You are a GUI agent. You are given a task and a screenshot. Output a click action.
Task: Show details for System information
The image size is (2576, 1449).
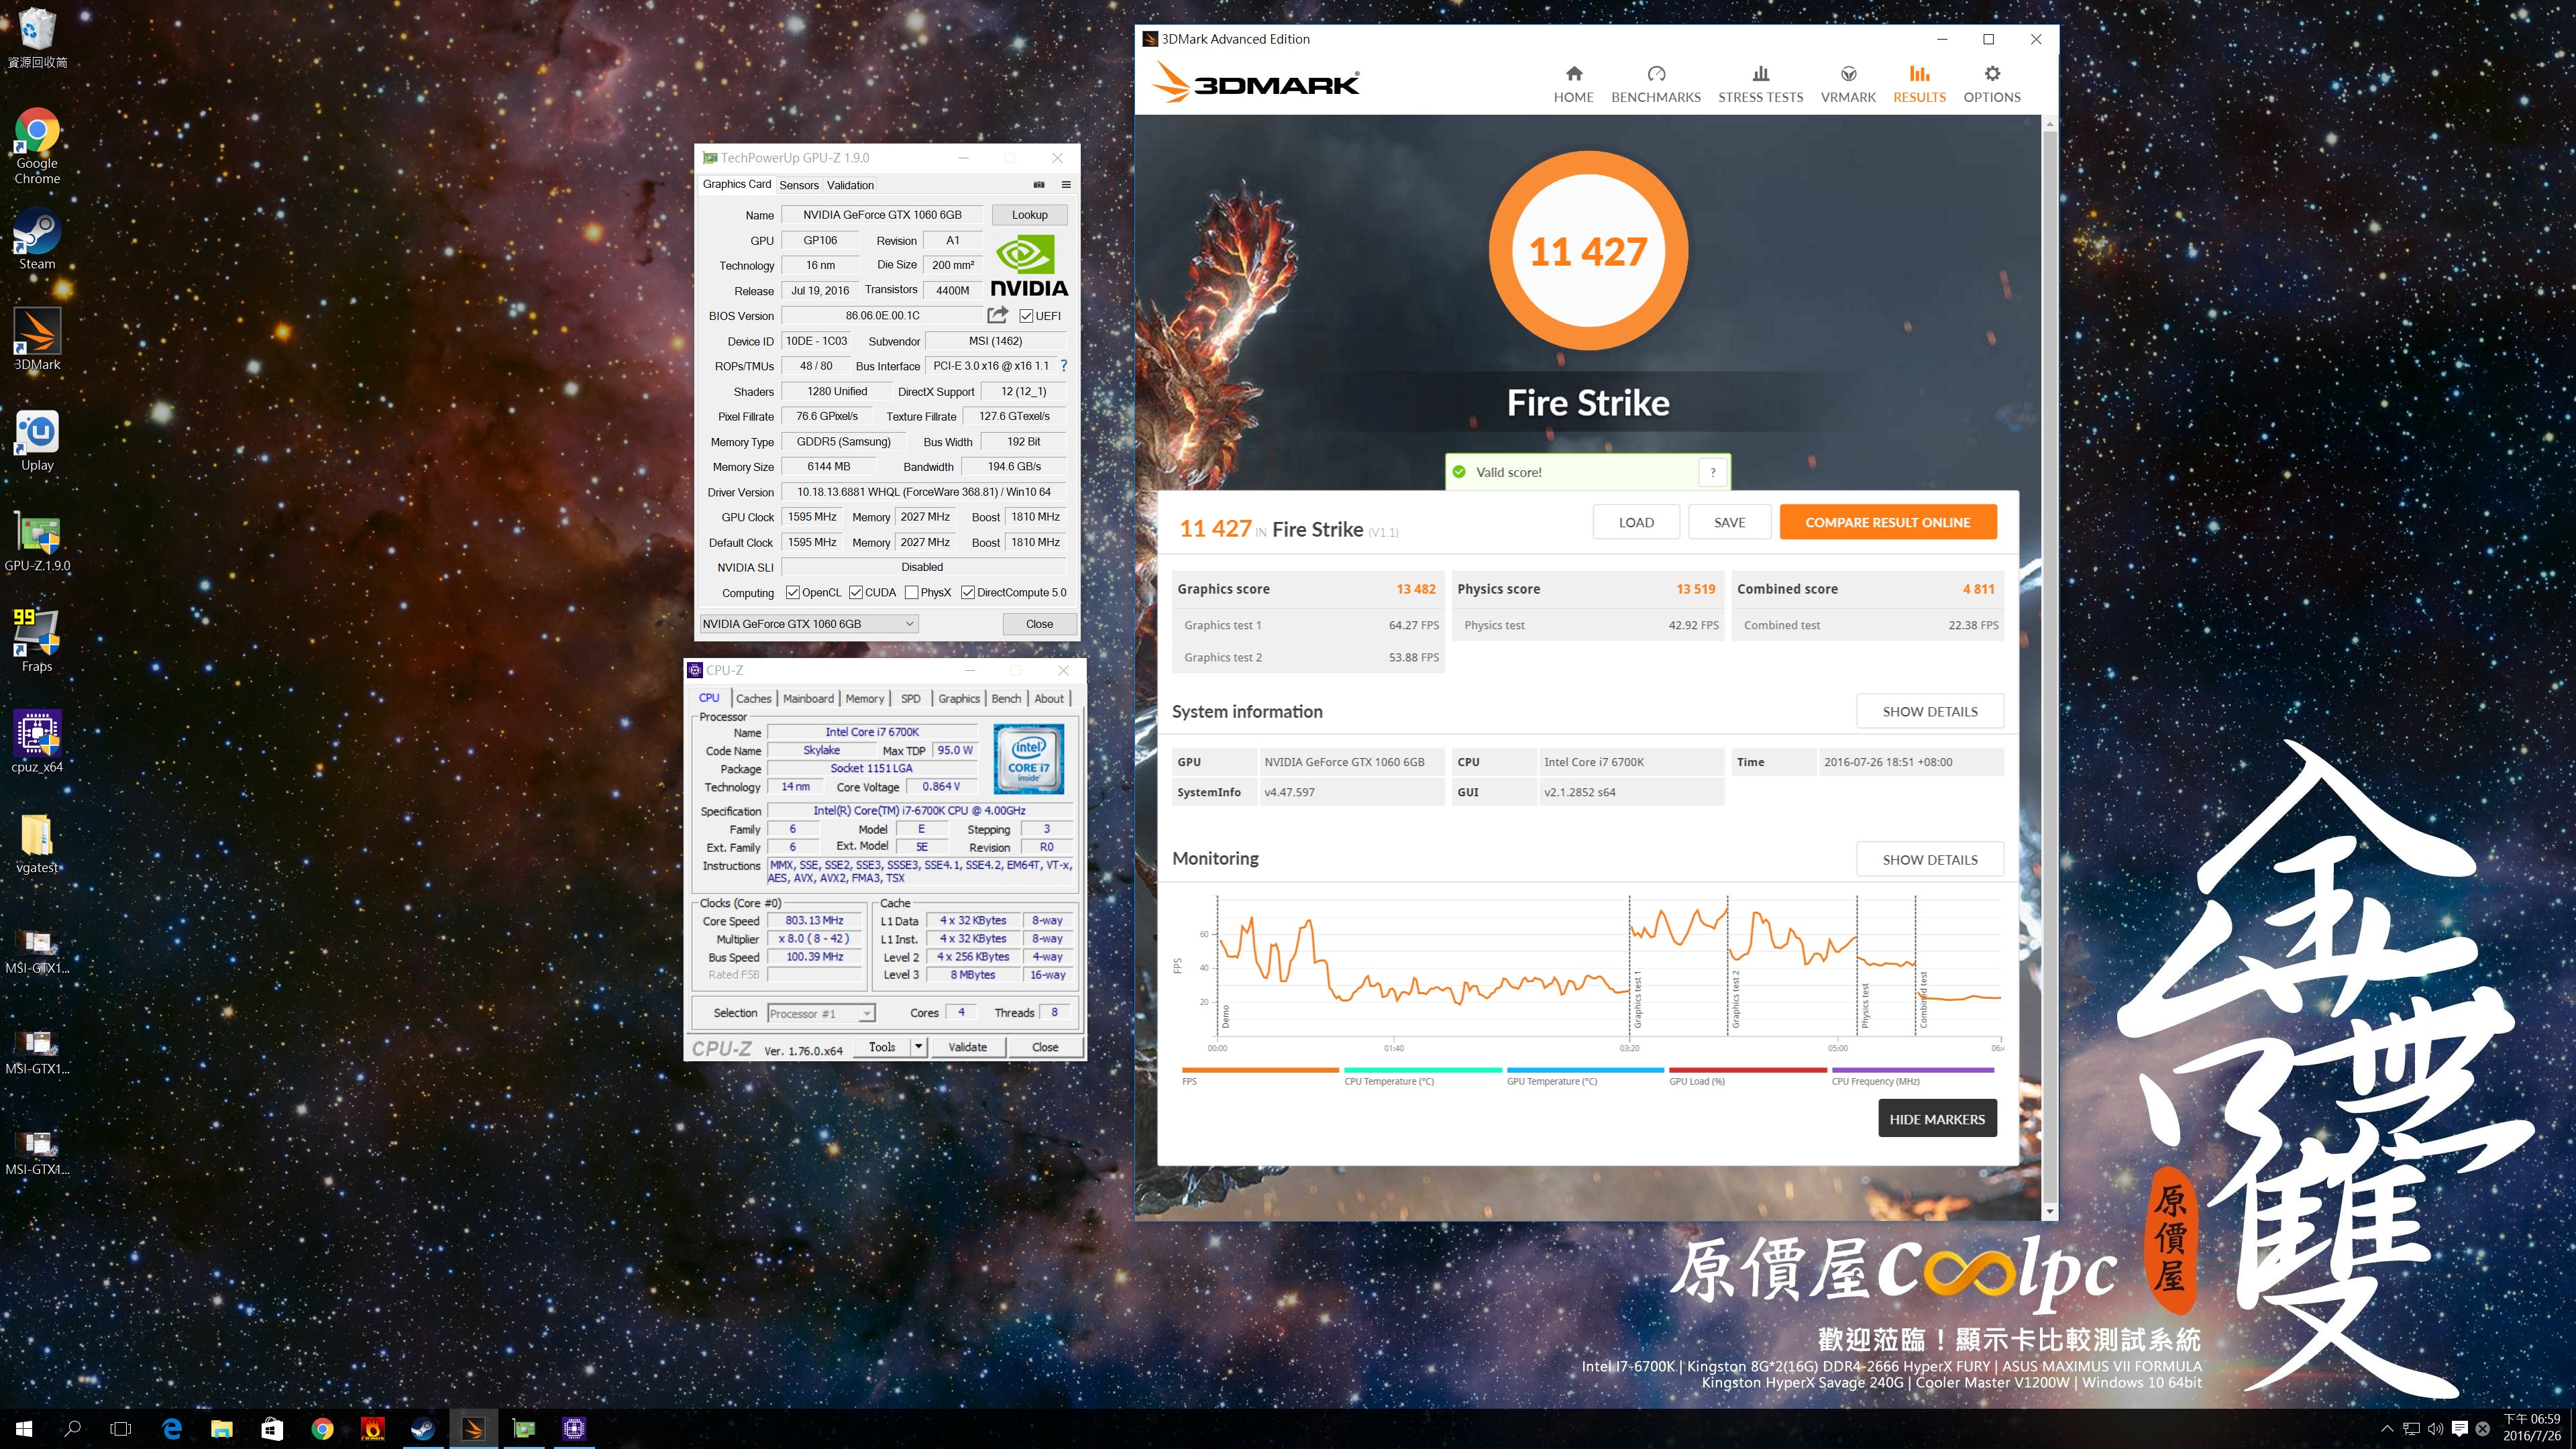(1929, 712)
